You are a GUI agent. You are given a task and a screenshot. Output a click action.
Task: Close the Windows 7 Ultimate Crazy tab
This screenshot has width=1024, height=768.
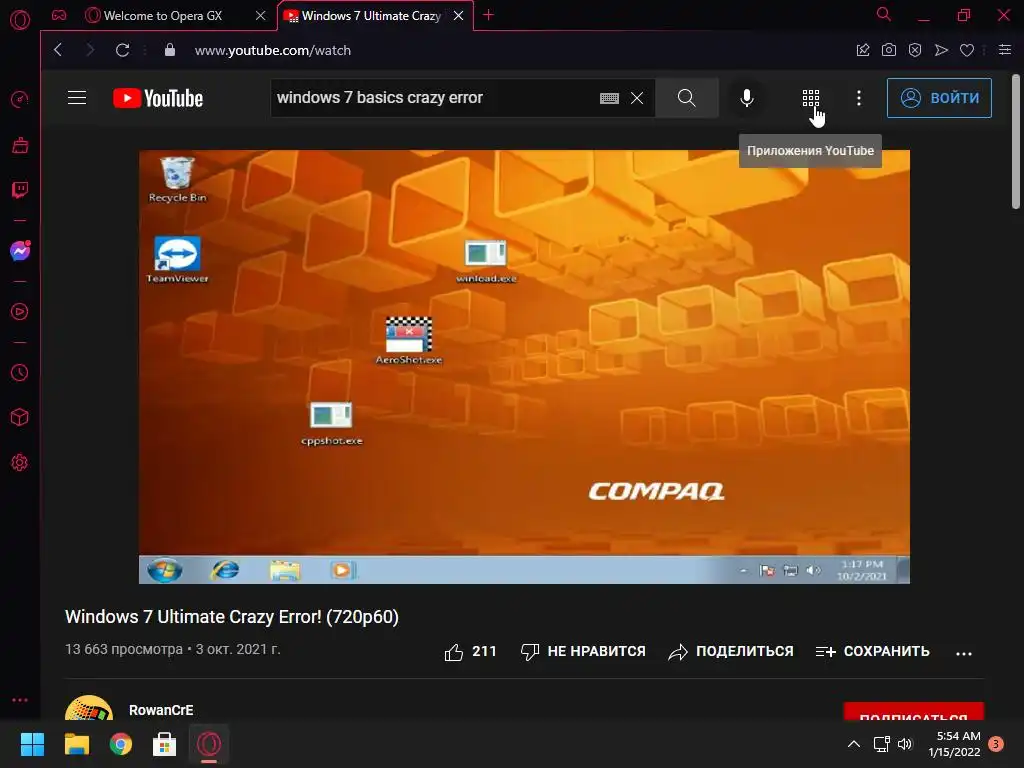[x=458, y=16]
